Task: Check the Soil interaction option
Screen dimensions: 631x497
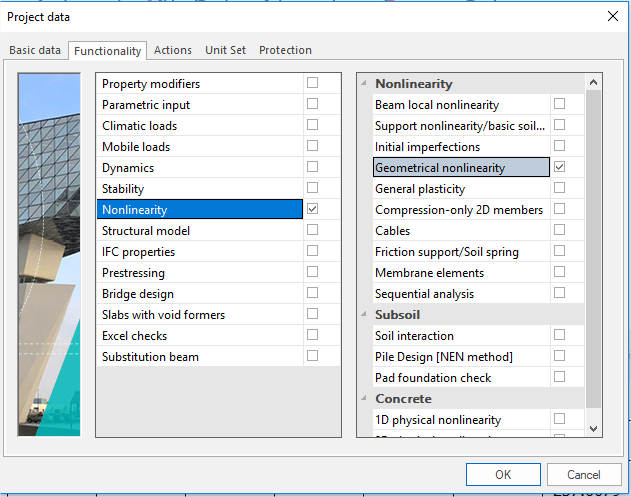Action: [x=559, y=335]
